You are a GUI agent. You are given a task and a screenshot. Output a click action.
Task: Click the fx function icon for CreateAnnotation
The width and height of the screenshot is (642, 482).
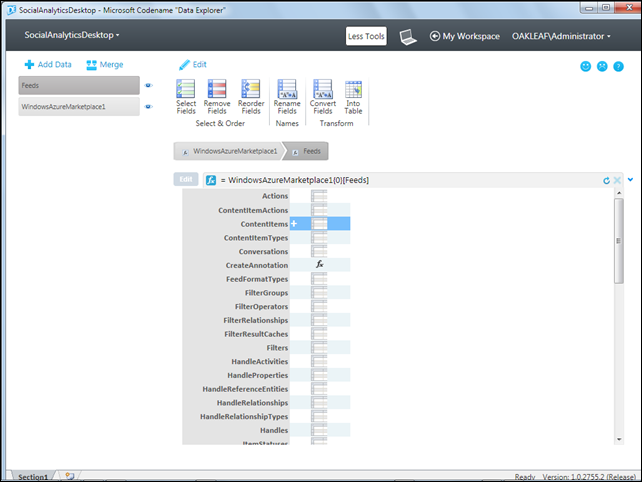point(320,265)
